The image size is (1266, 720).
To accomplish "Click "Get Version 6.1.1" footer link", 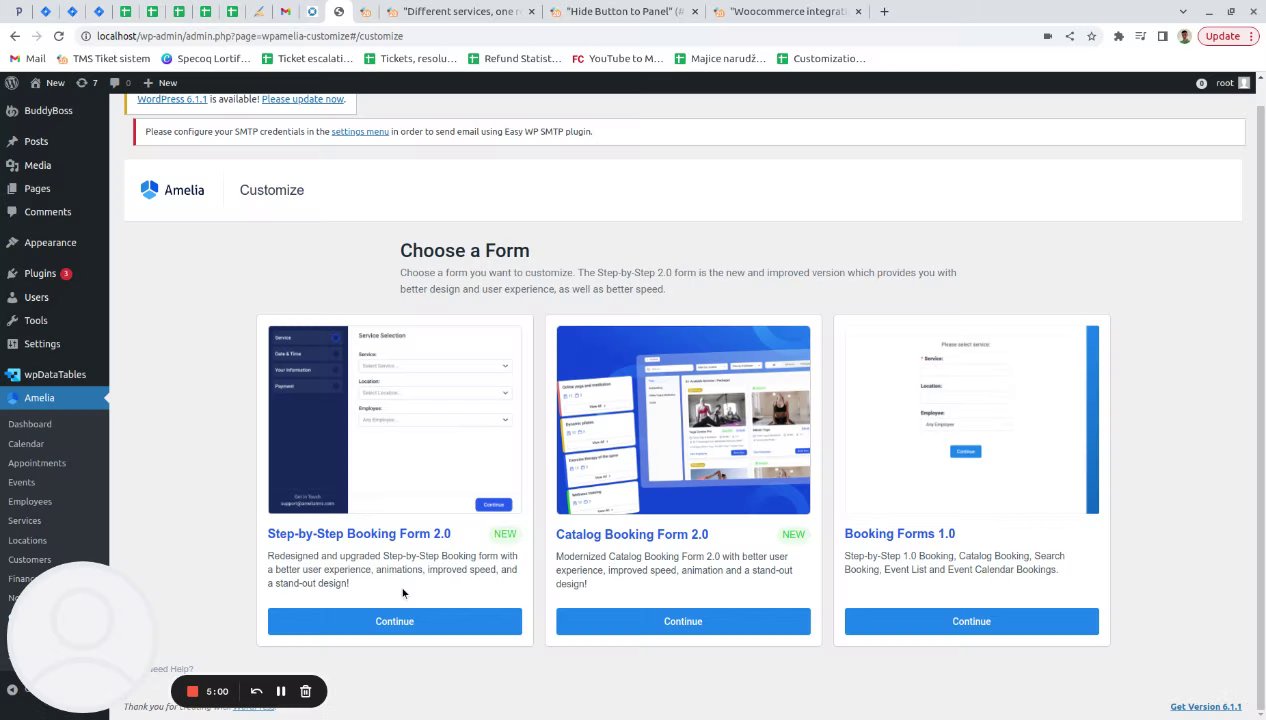I will 1206,707.
